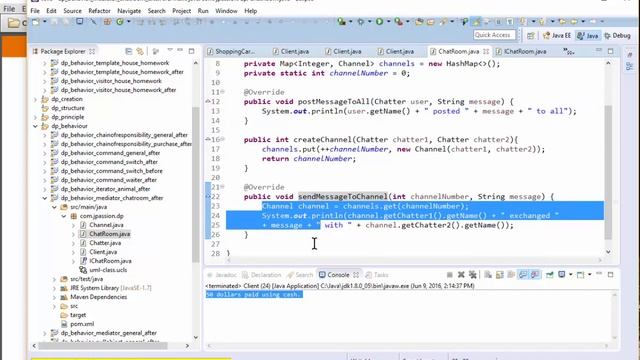This screenshot has width=640, height=360.
Task: Toggle Show Console on standard output change
Action: tap(523, 275)
